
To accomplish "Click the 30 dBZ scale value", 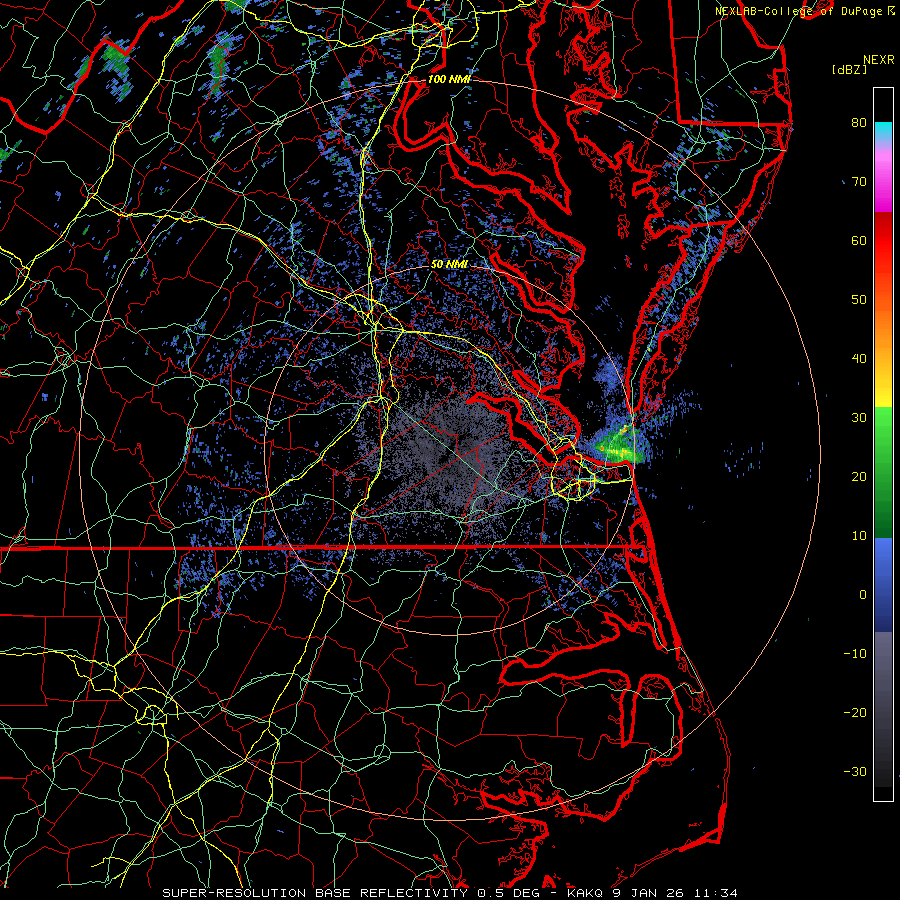I will [x=859, y=417].
